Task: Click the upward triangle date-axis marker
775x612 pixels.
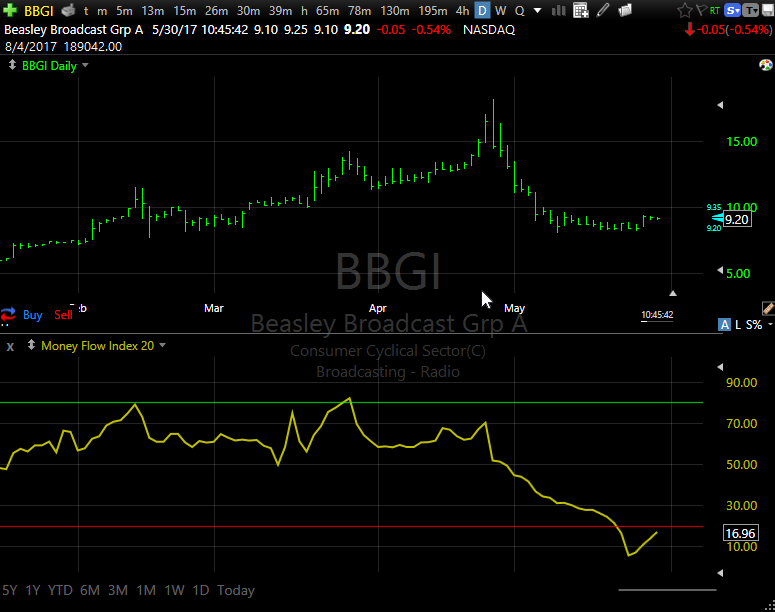Action: click(x=673, y=293)
